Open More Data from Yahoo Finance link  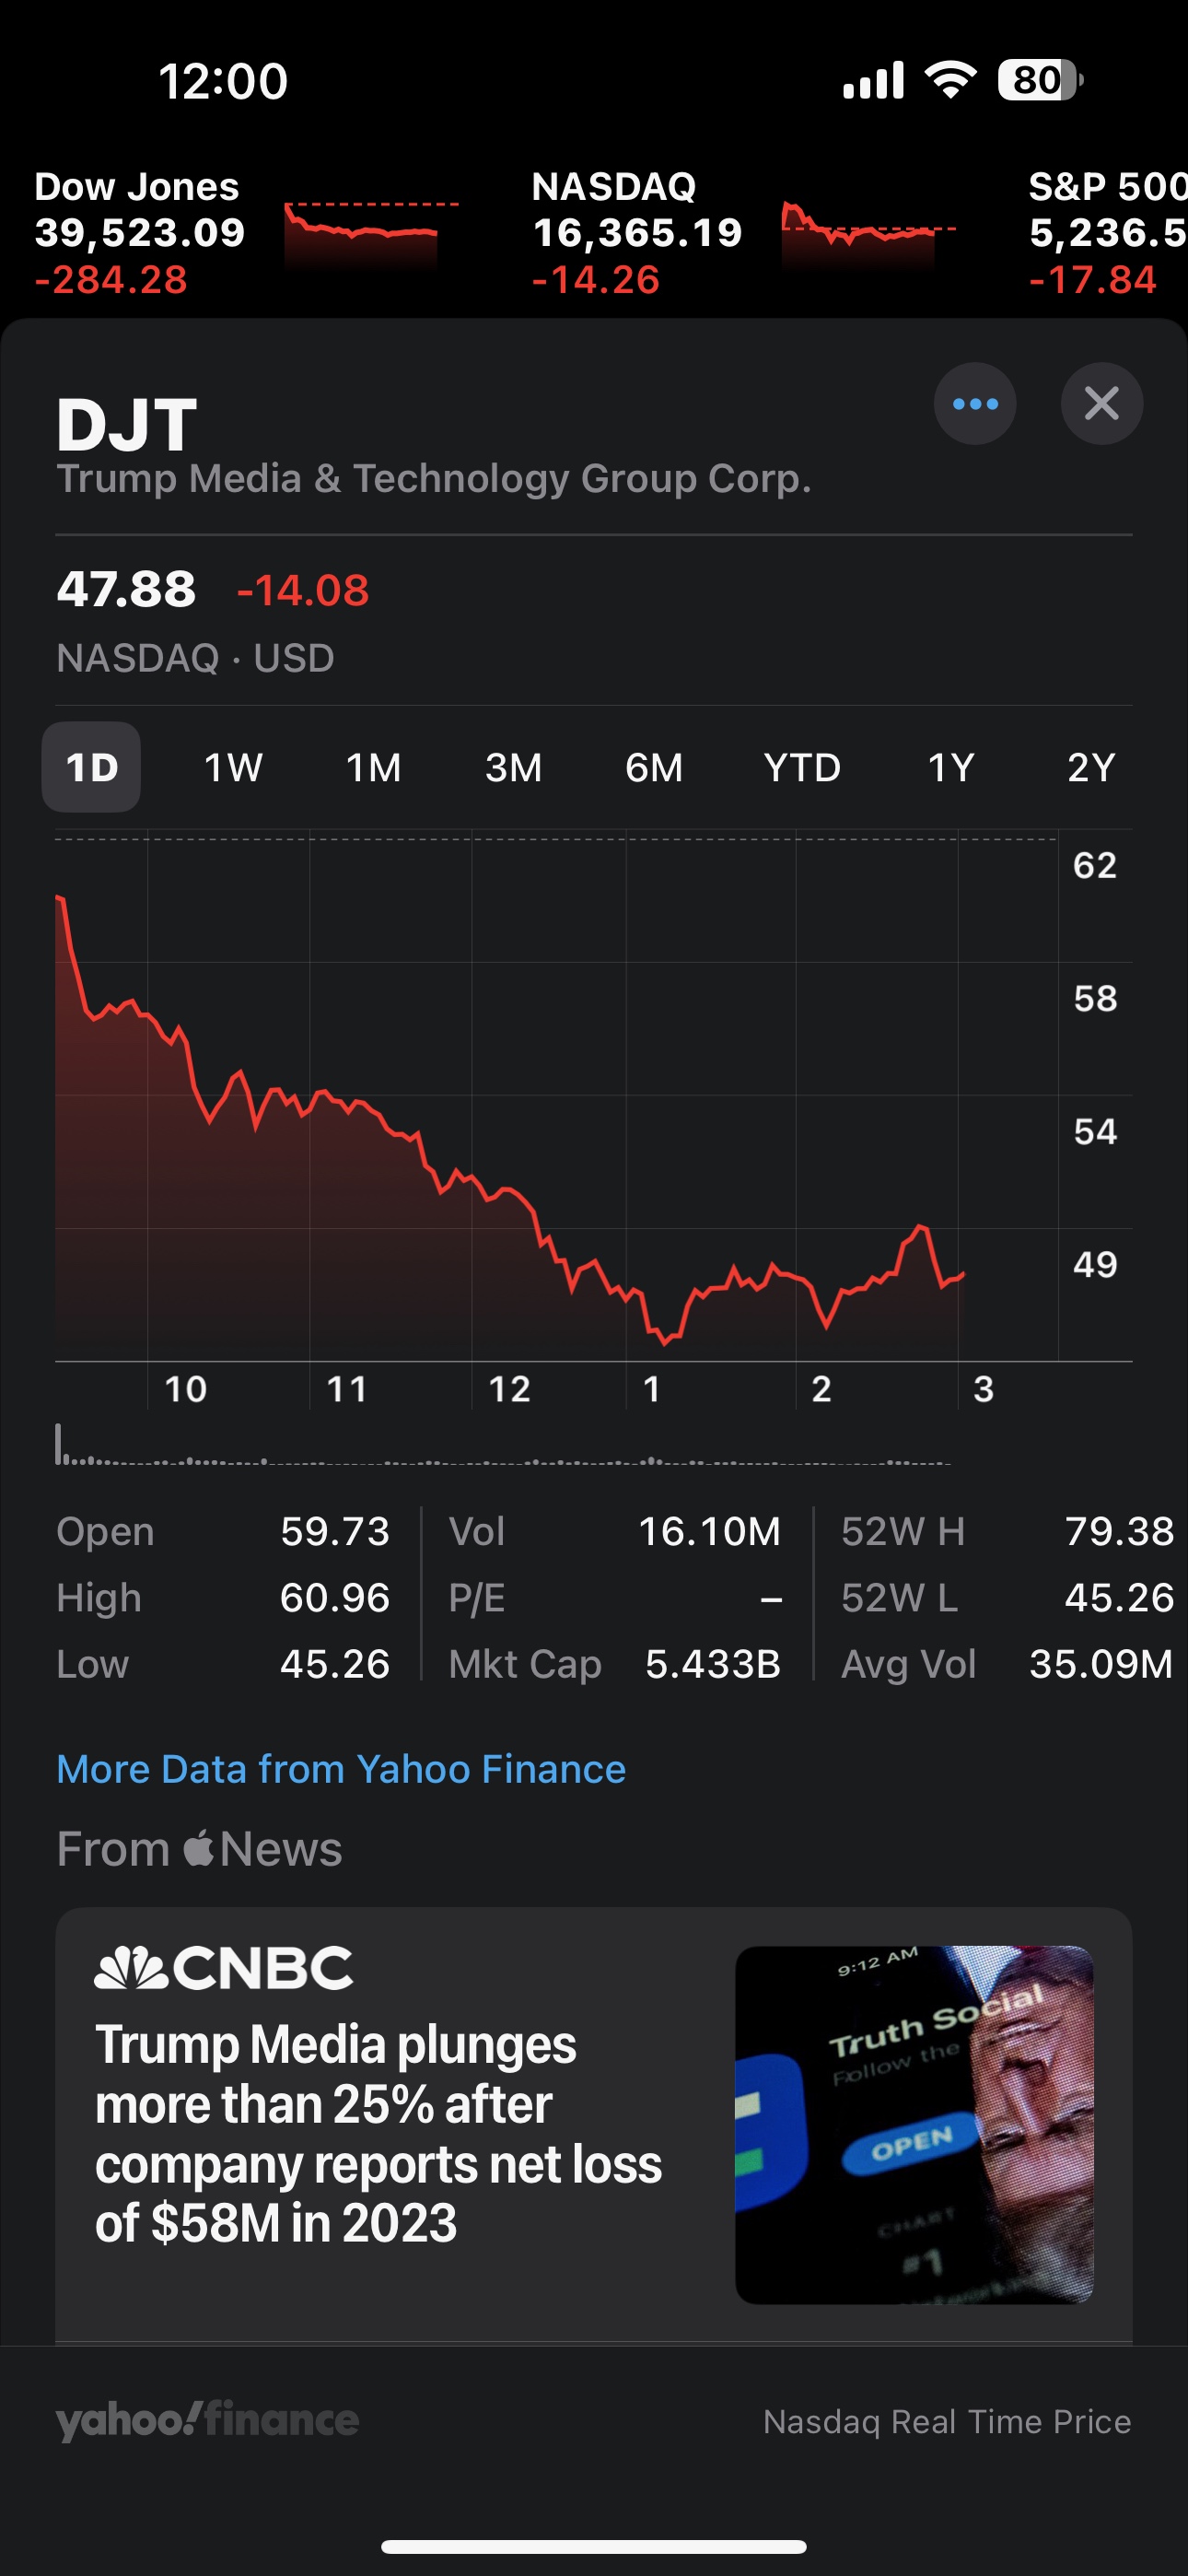(341, 1769)
